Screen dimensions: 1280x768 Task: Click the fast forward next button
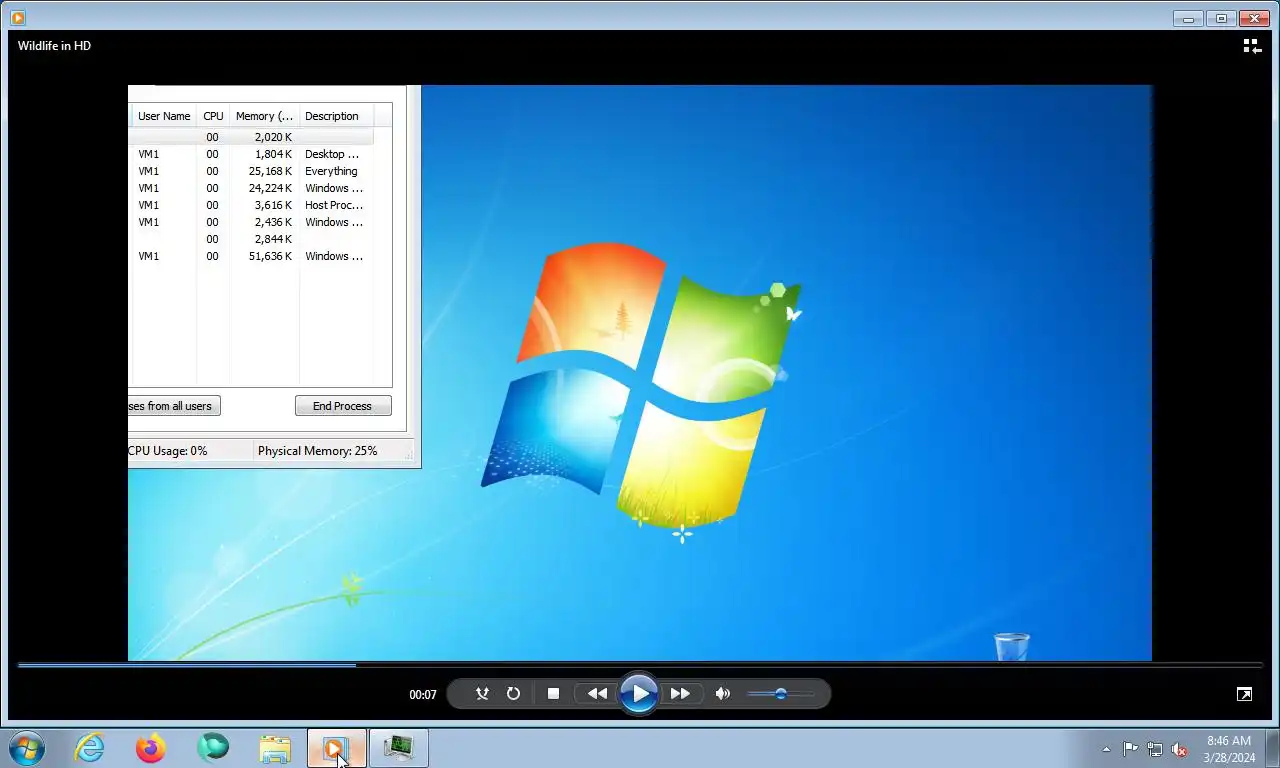tap(680, 694)
